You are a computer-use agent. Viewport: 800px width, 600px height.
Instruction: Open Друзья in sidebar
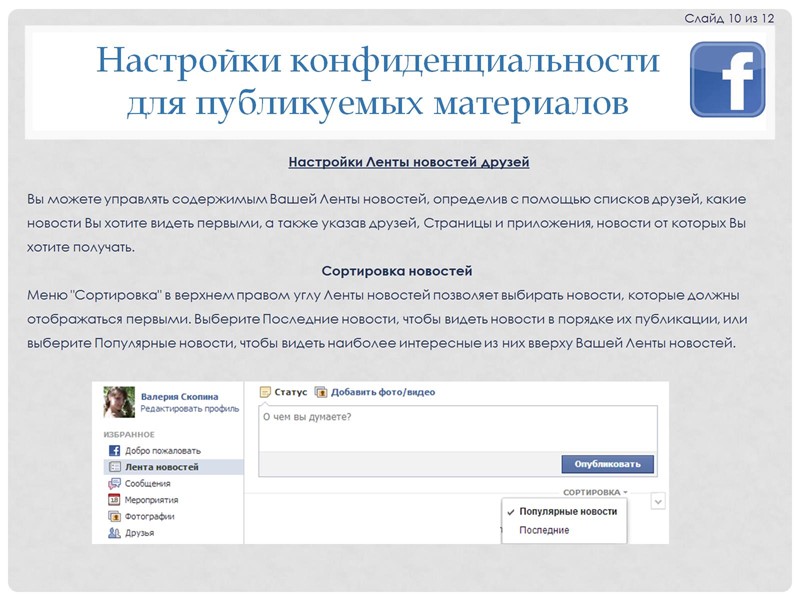[x=139, y=533]
